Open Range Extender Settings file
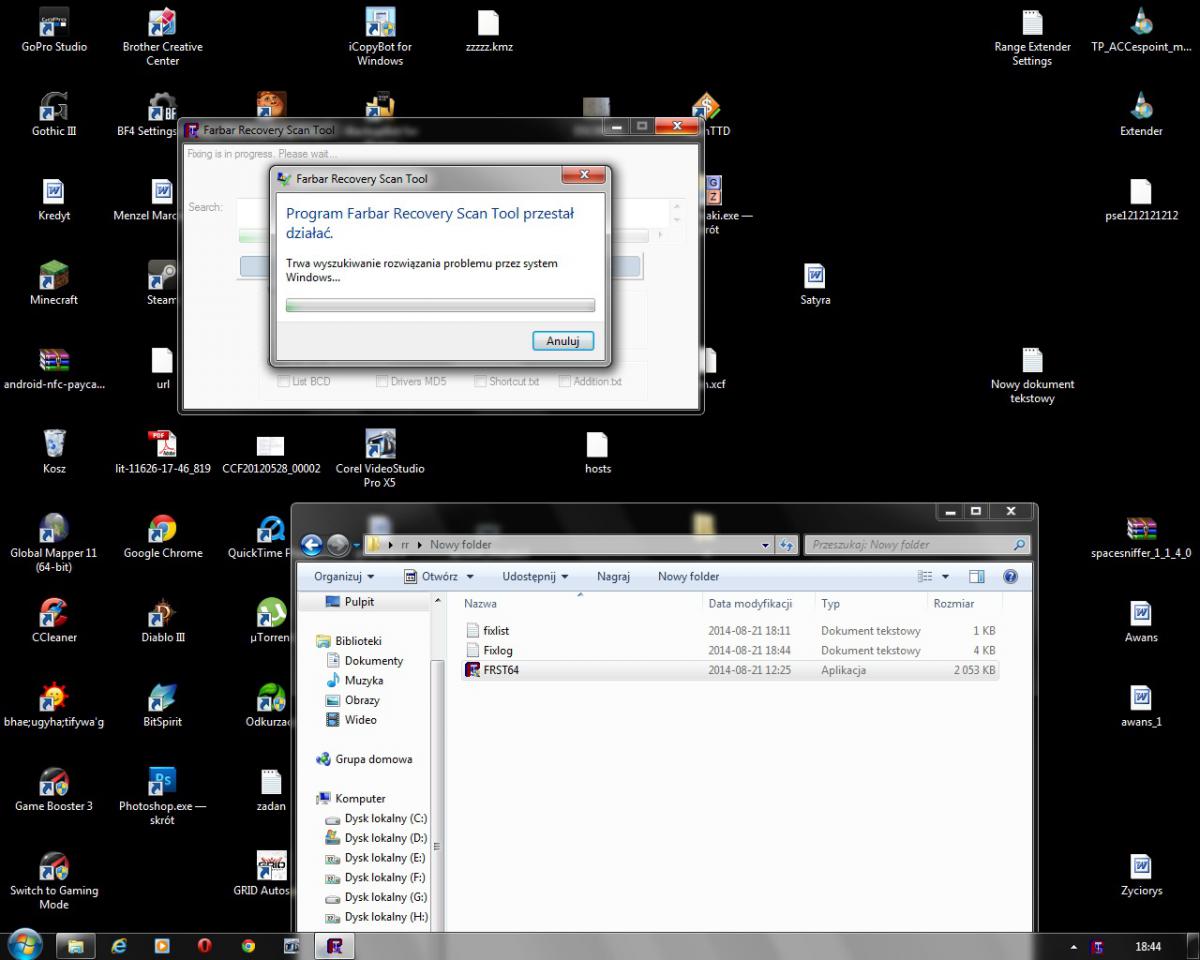The height and width of the screenshot is (960, 1200). pyautogui.click(x=1032, y=36)
